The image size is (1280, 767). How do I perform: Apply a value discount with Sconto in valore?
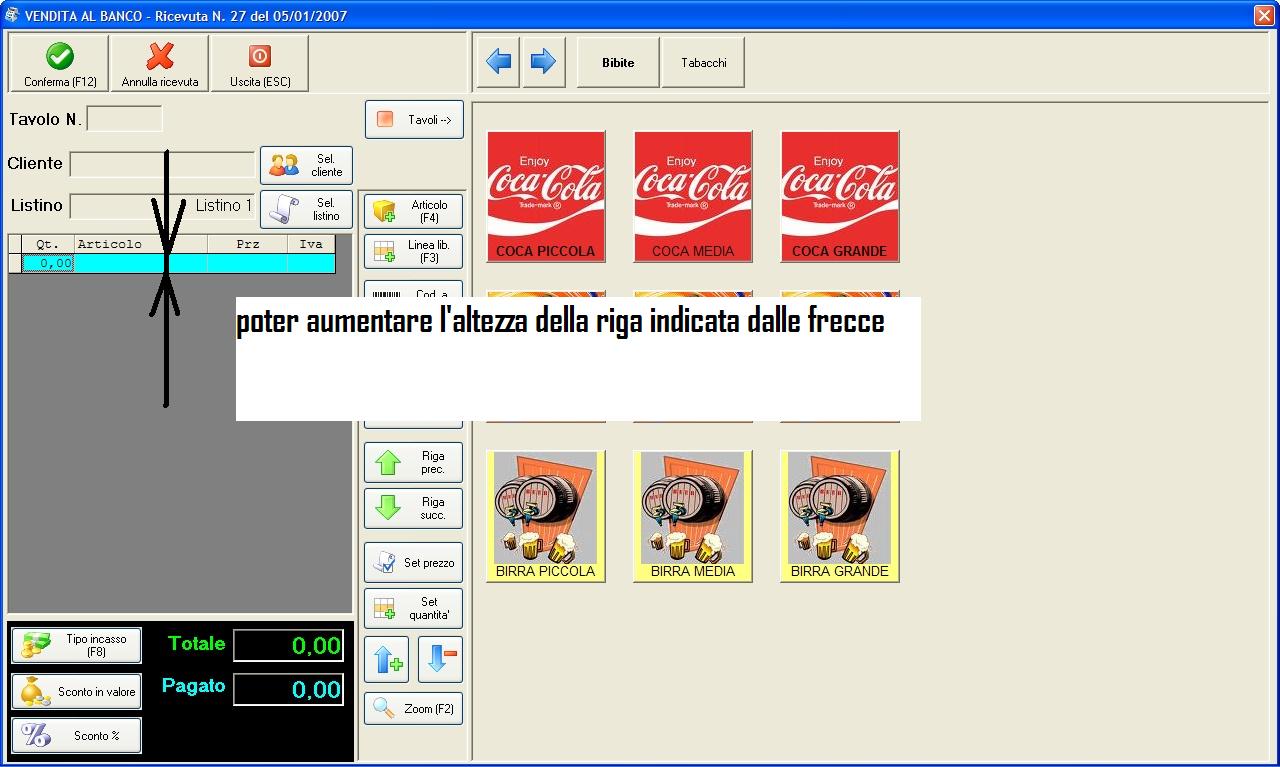[77, 691]
